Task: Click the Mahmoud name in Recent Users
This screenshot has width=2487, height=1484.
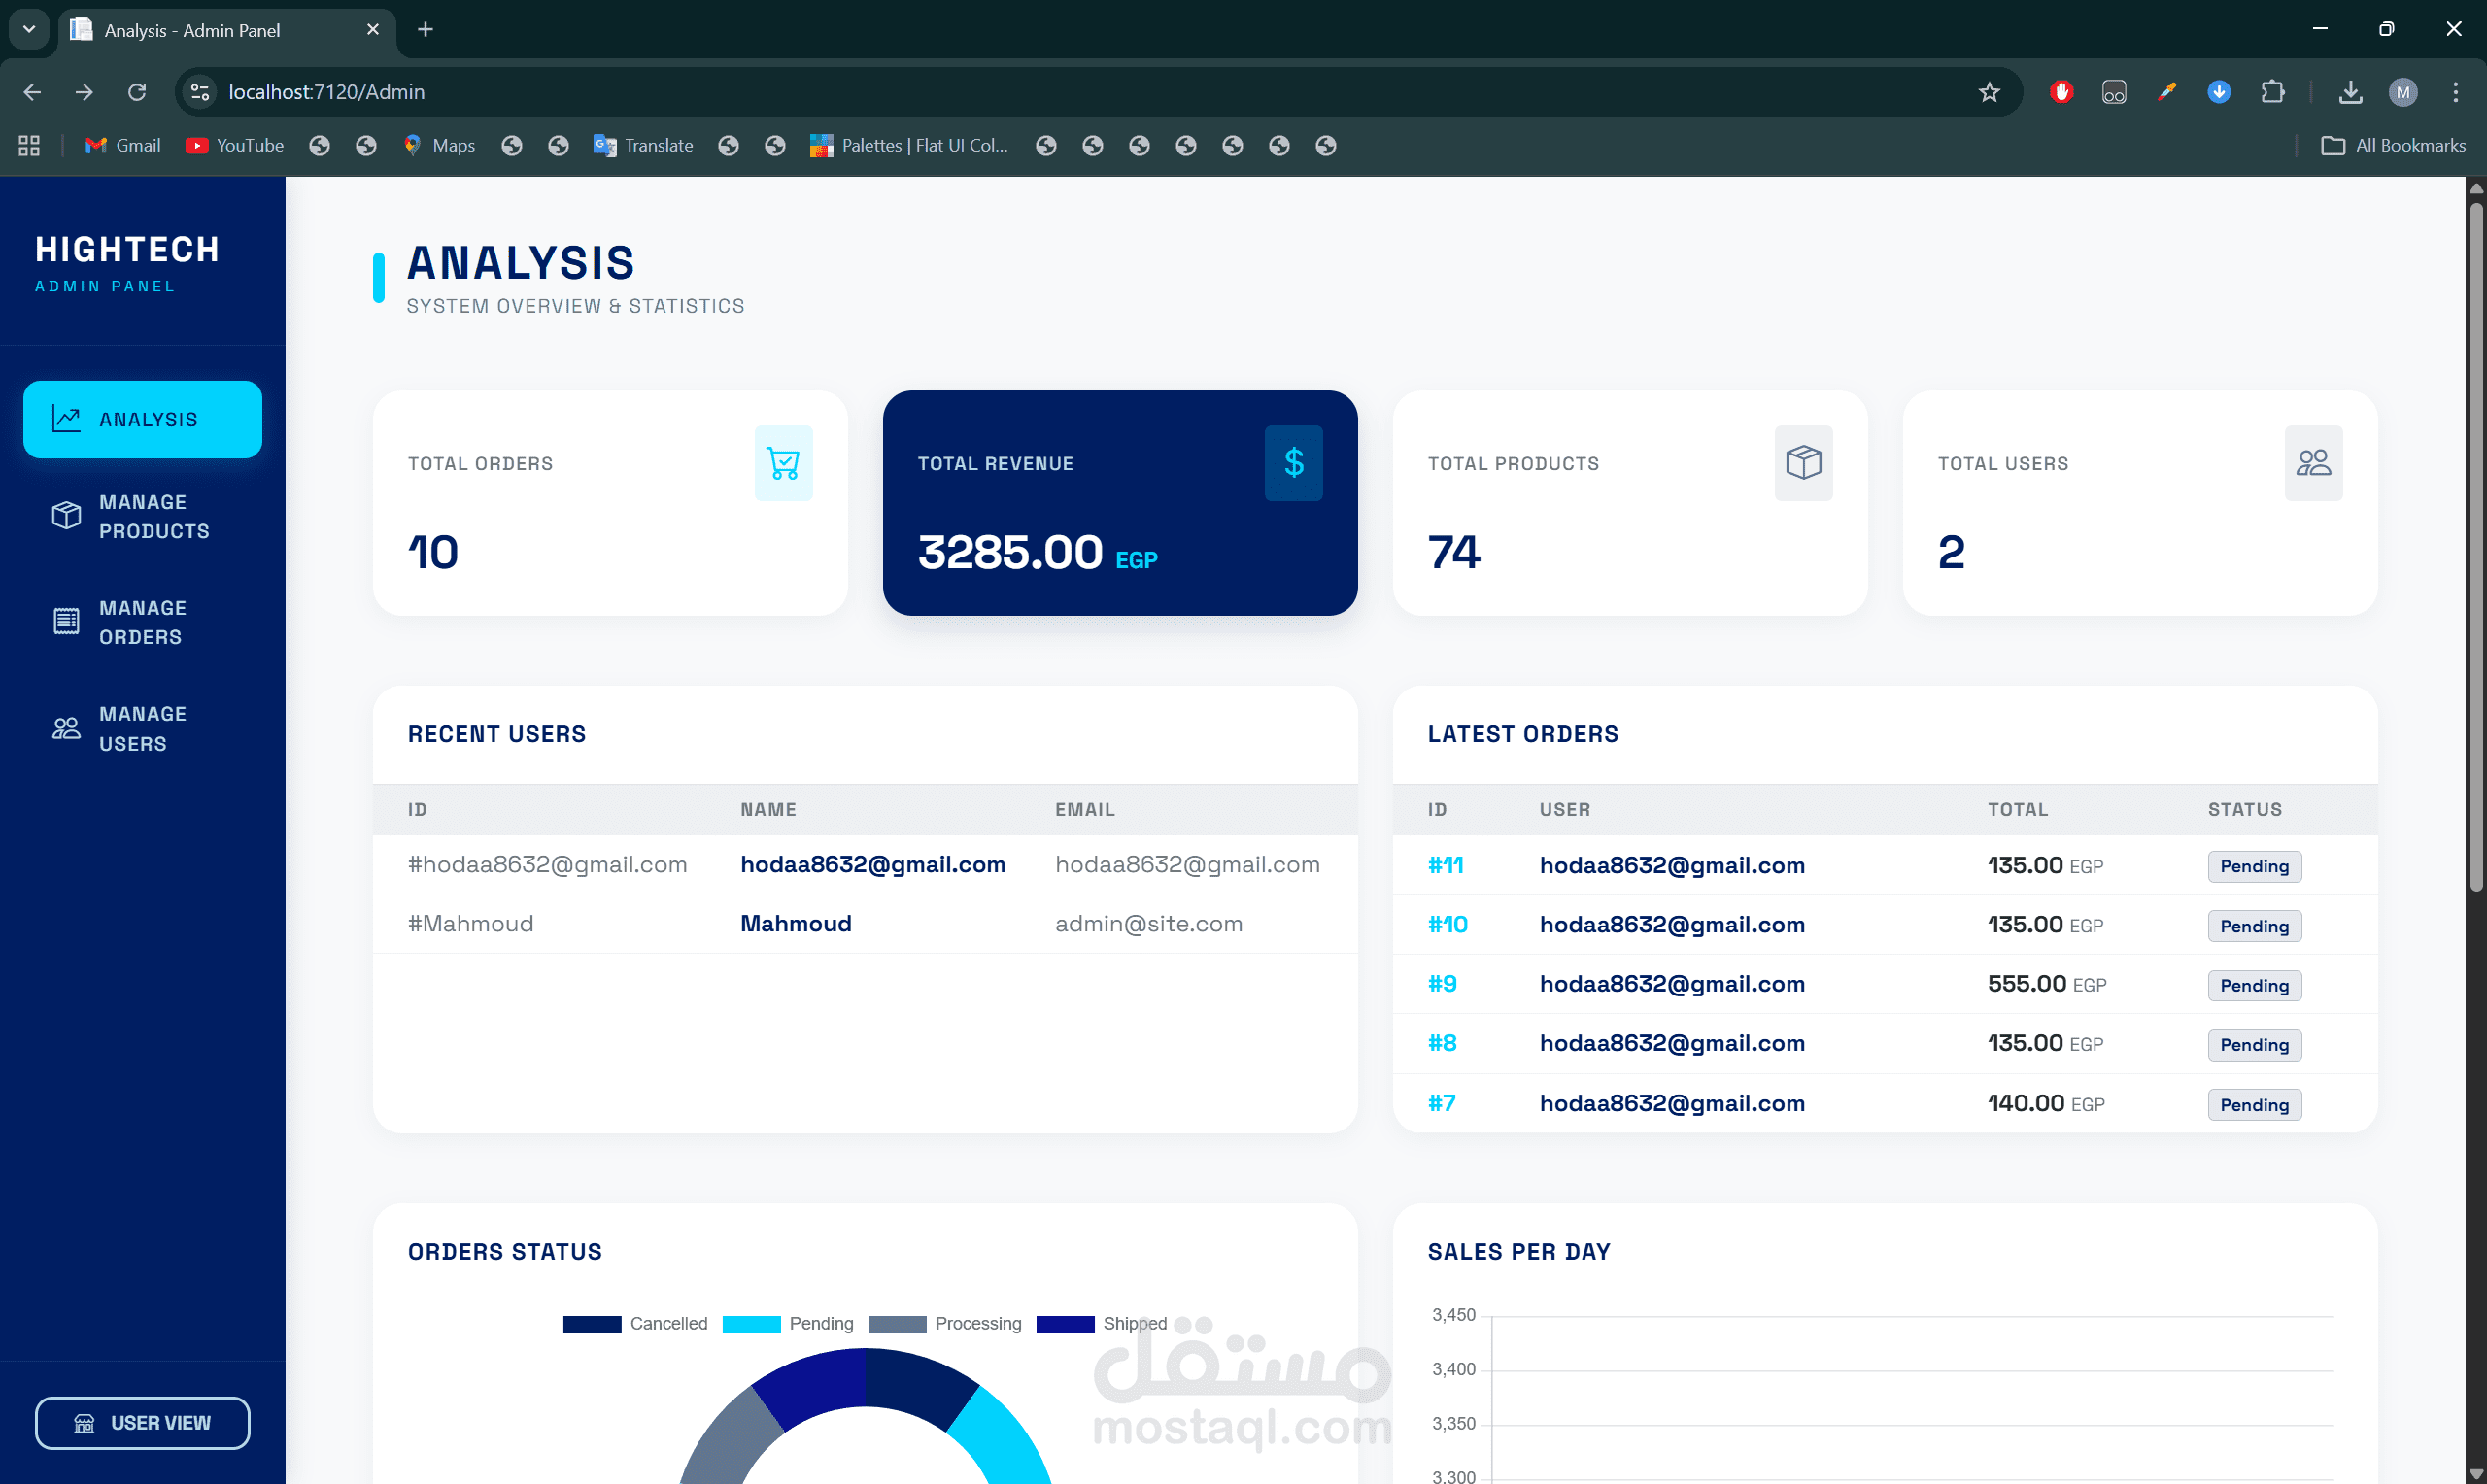Action: click(x=796, y=923)
